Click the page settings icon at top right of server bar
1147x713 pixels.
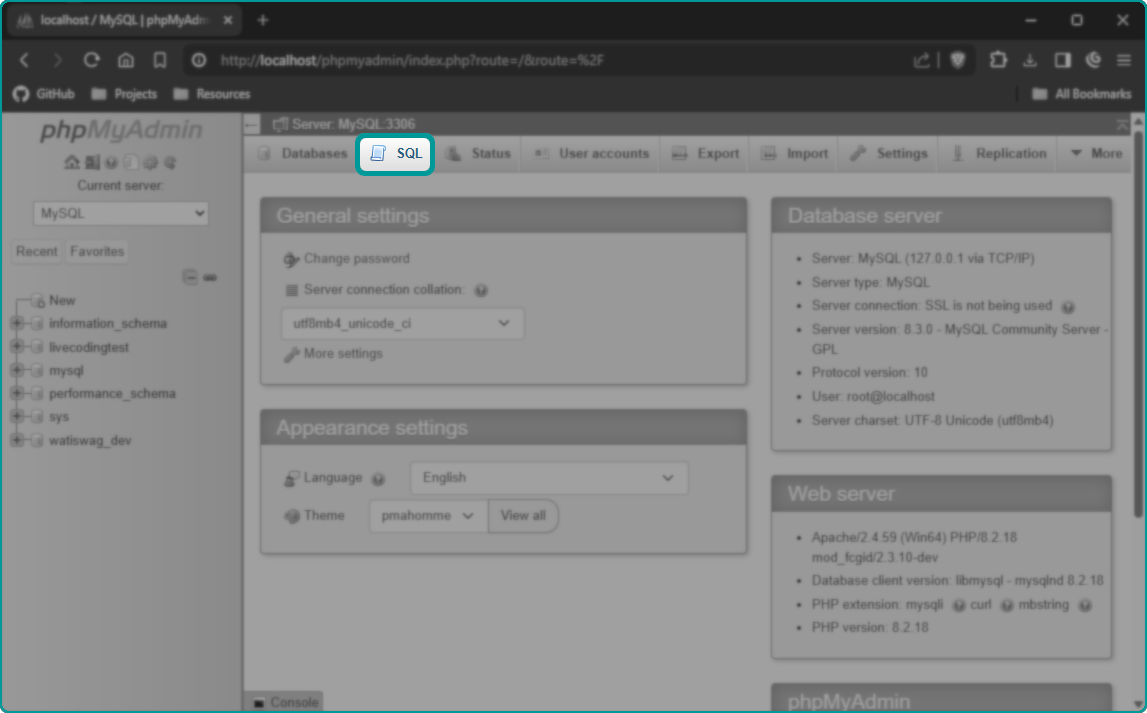click(1121, 125)
